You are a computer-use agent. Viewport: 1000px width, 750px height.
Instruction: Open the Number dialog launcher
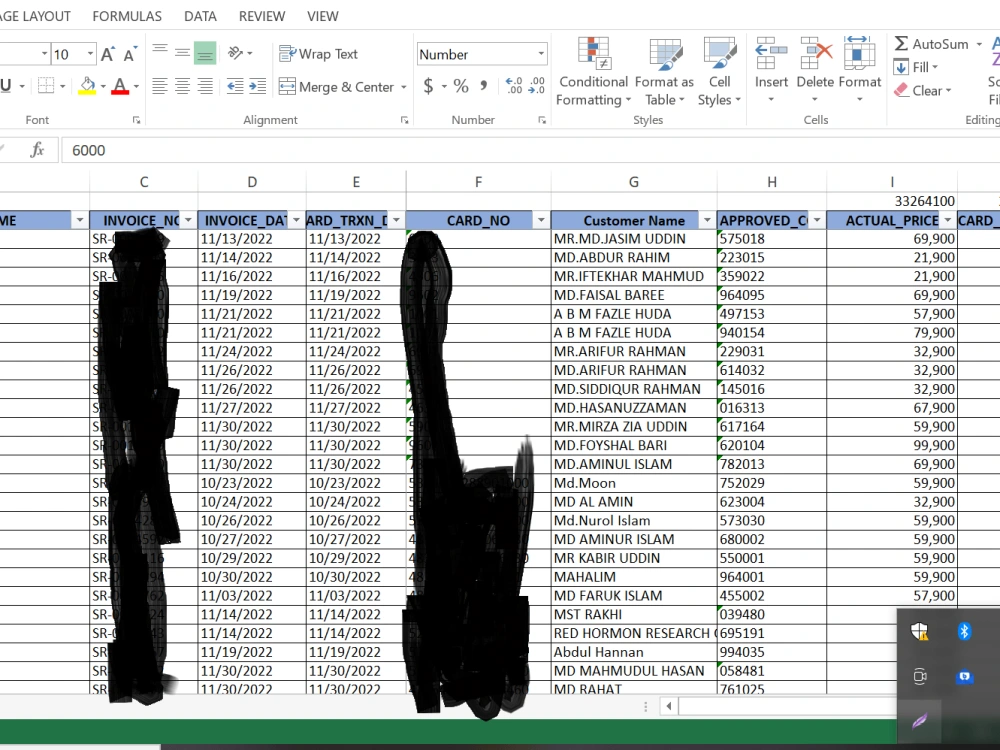tap(542, 120)
